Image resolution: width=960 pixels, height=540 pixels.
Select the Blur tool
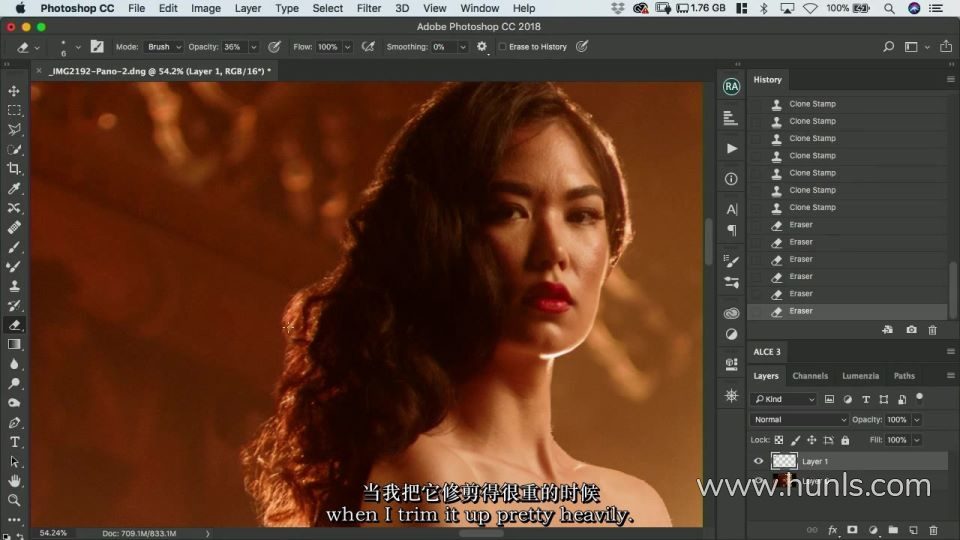pyautogui.click(x=14, y=364)
